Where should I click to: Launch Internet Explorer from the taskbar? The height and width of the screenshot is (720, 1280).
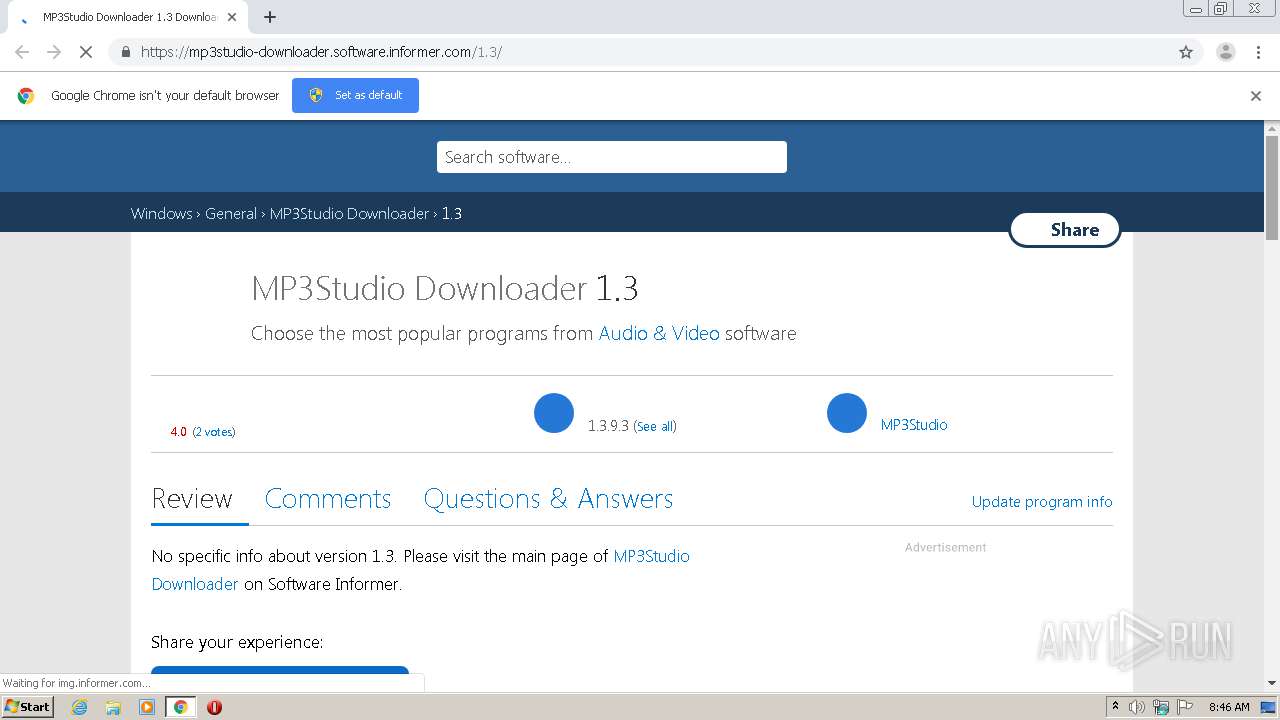point(80,707)
